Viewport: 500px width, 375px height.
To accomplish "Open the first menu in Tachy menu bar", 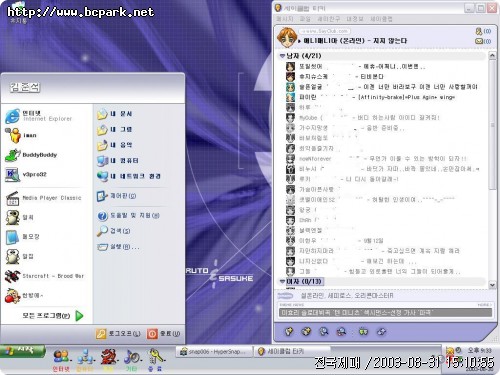I will [284, 19].
